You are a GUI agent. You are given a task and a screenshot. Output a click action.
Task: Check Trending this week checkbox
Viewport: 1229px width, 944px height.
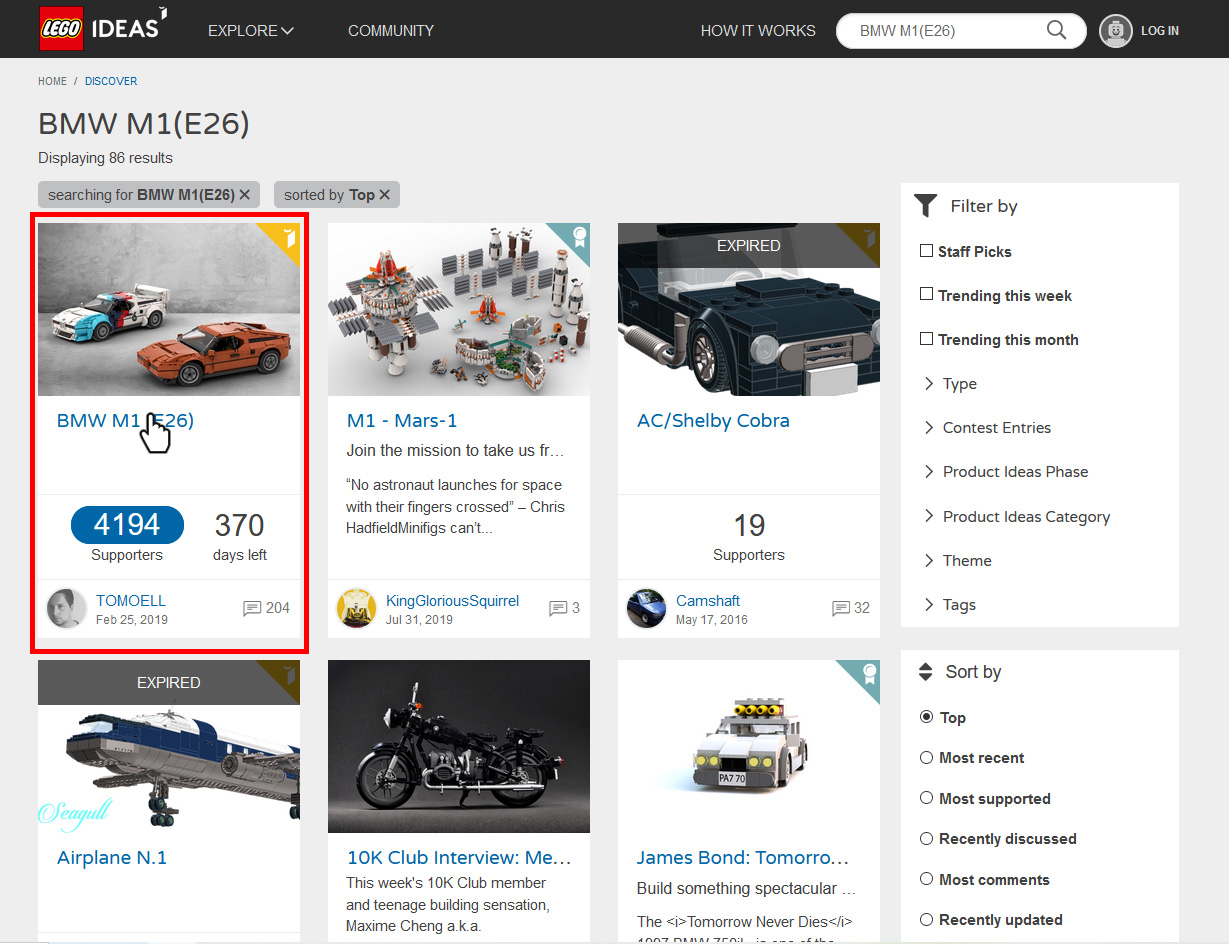click(x=926, y=295)
